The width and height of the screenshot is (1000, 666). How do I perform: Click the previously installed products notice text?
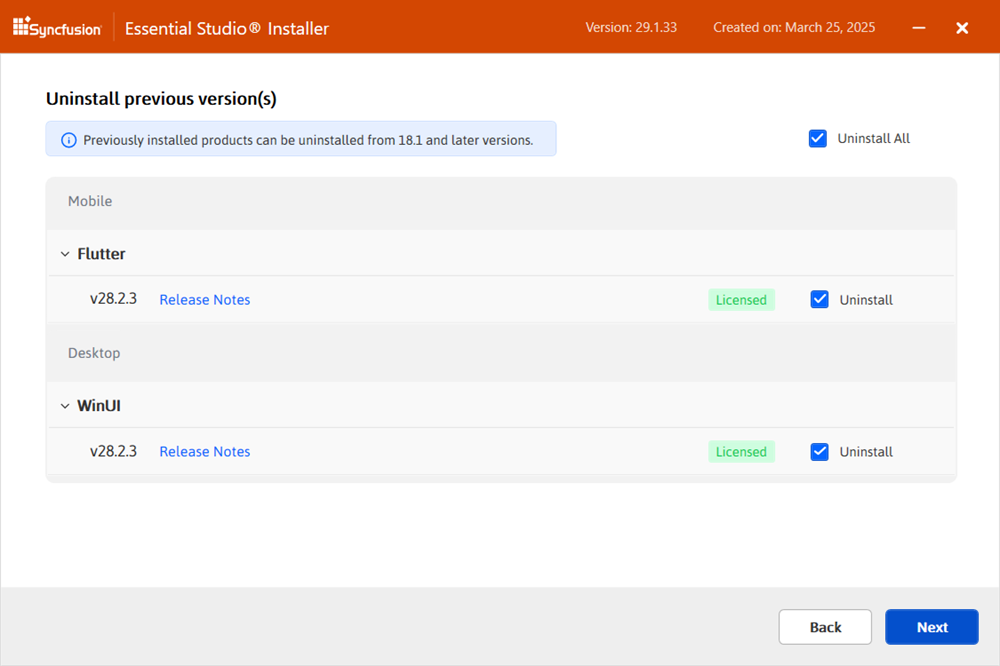click(308, 140)
